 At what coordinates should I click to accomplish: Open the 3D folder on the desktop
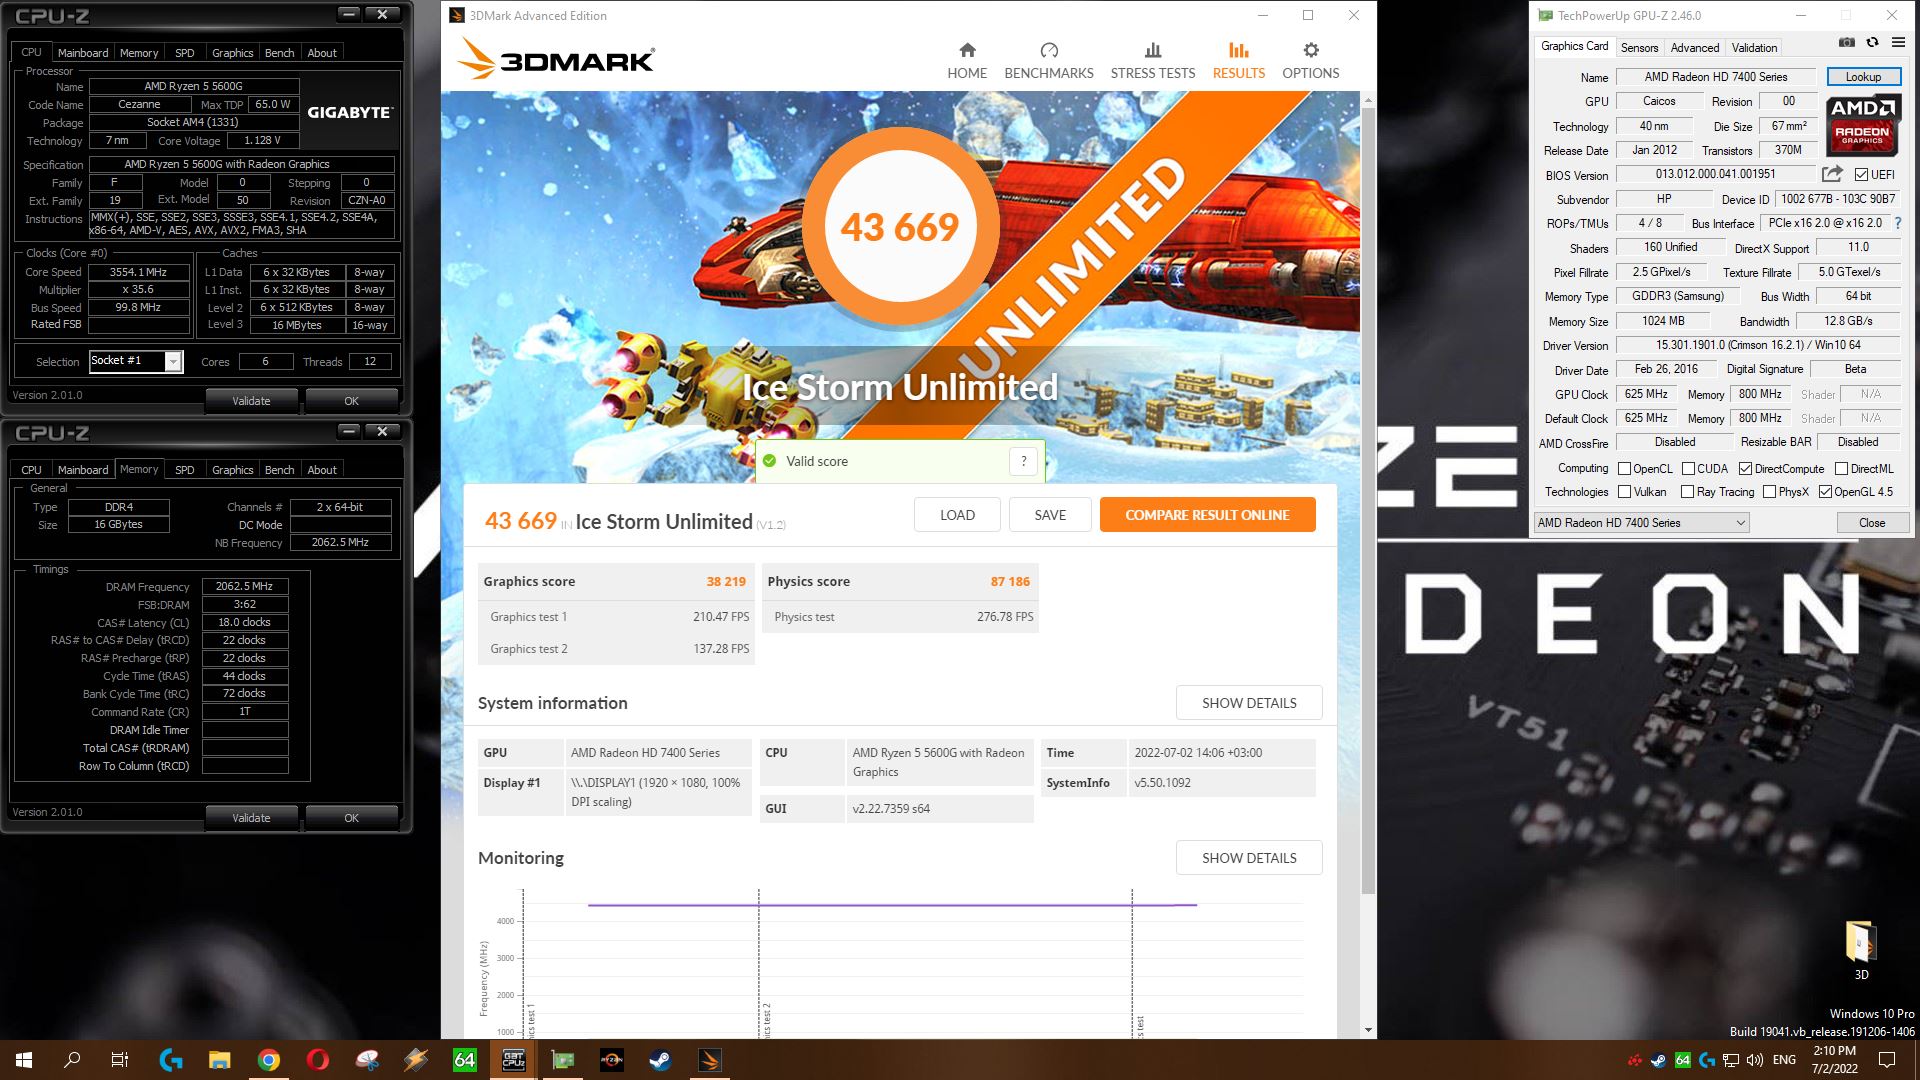(1861, 950)
